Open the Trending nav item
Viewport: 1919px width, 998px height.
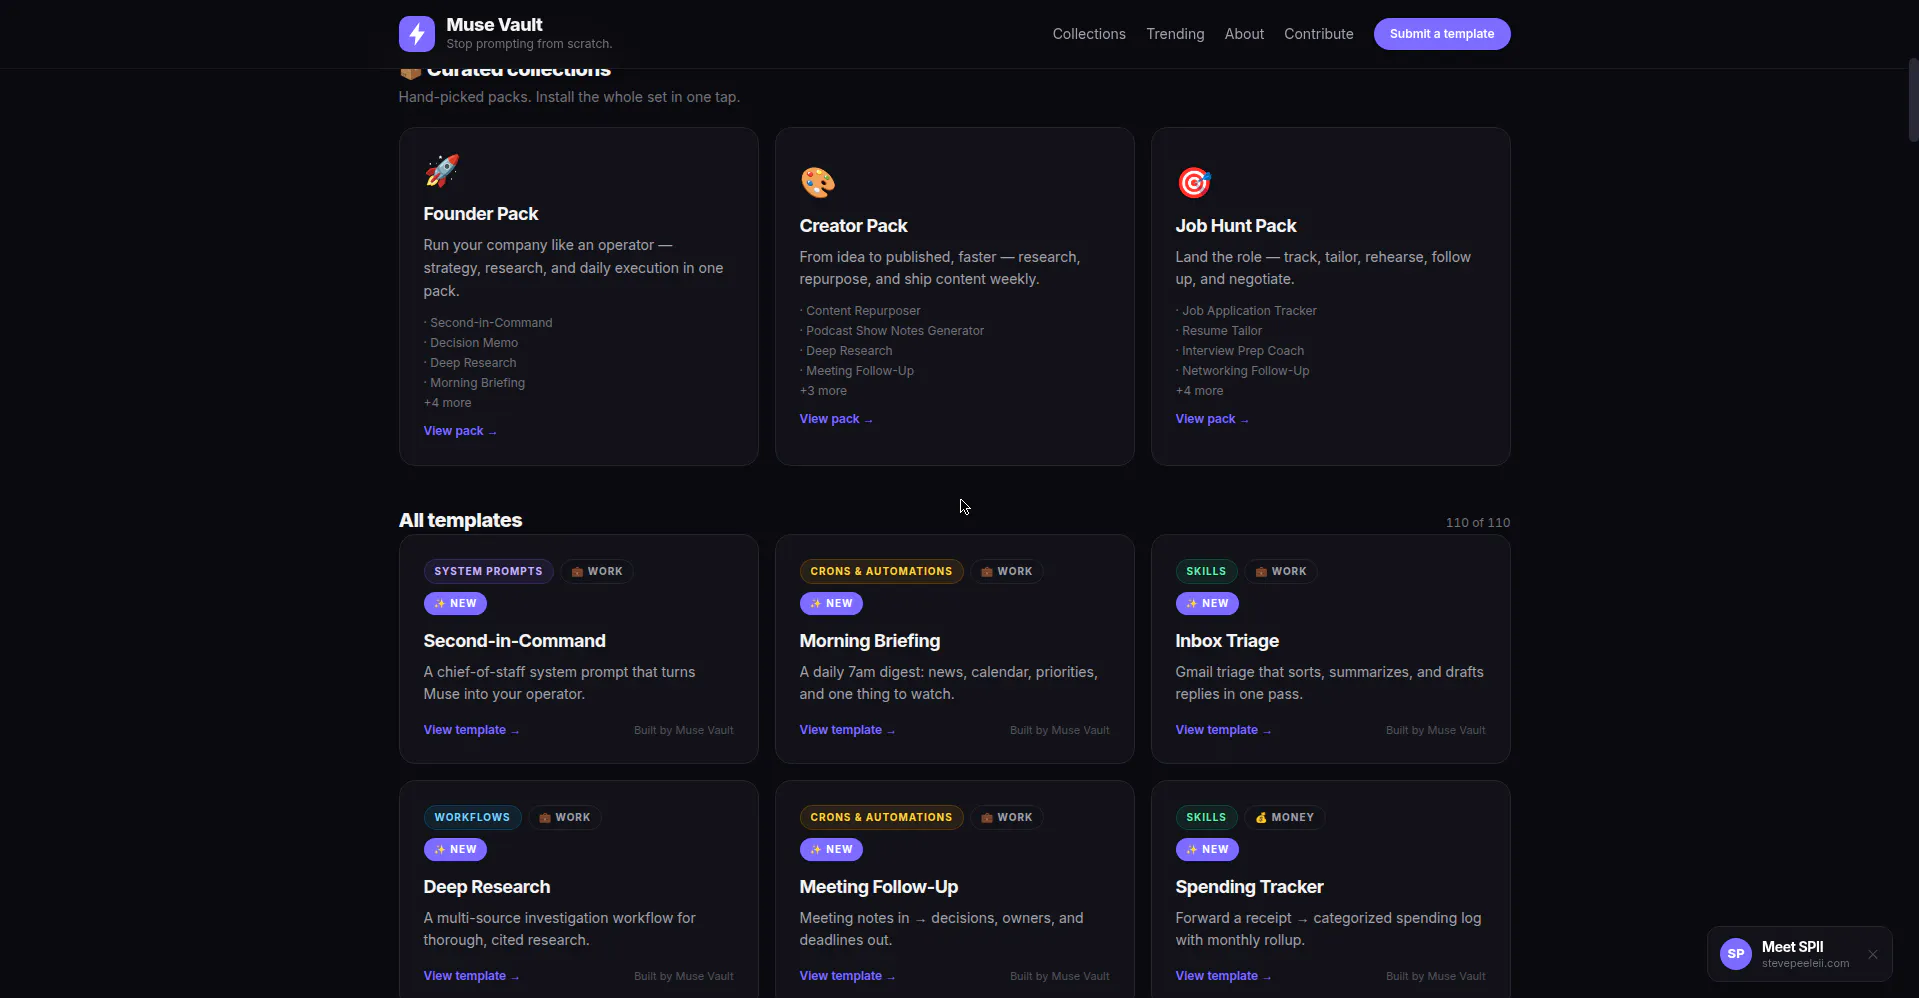click(1175, 34)
